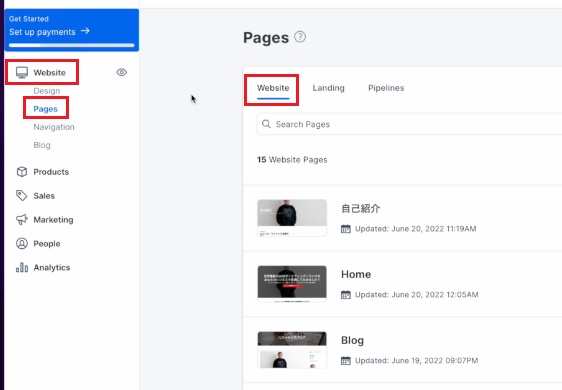The image size is (562, 390).
Task: Open the Home page thumbnail
Action: 292,284
